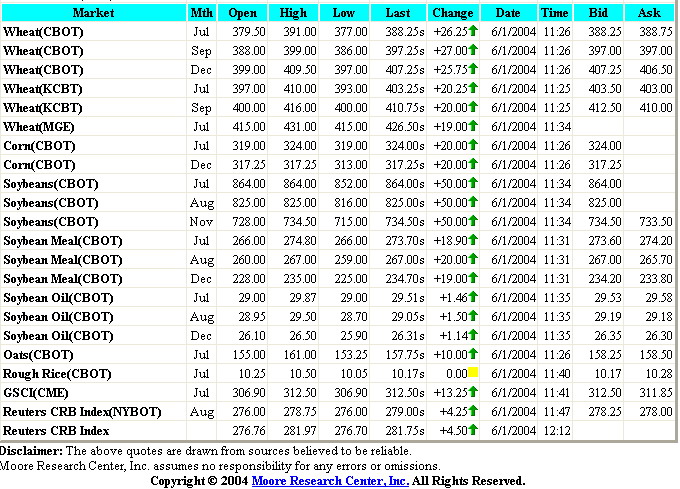This screenshot has height=489, width=680.
Task: Click the green up arrow in Wheat(CBOT) Sep row
Action: click(x=473, y=49)
